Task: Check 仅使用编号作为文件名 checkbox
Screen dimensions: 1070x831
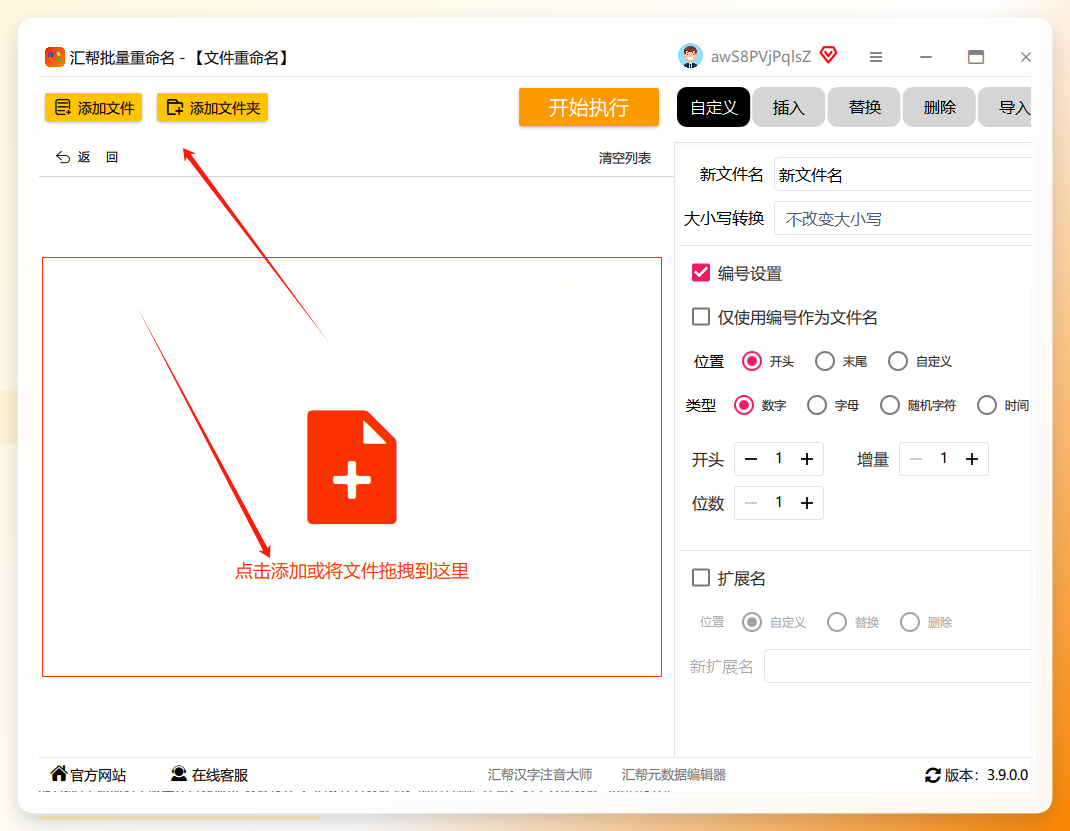Action: pyautogui.click(x=701, y=317)
